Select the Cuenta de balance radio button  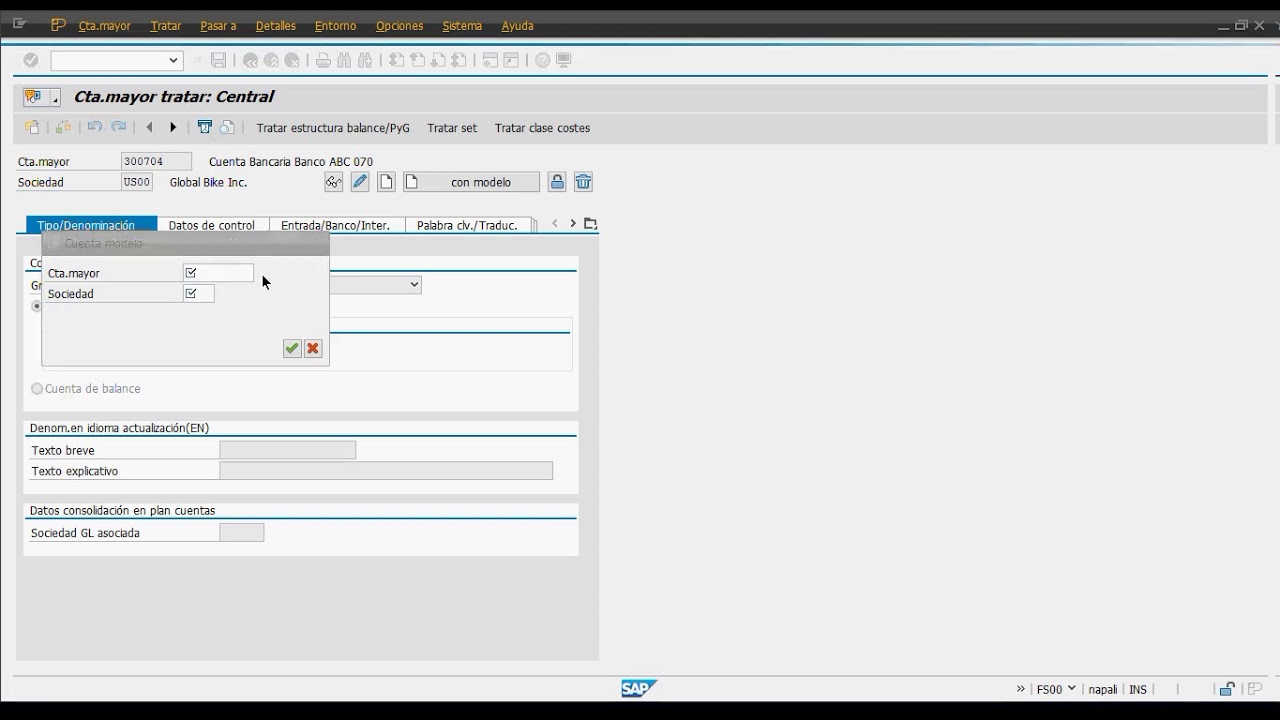pyautogui.click(x=37, y=389)
